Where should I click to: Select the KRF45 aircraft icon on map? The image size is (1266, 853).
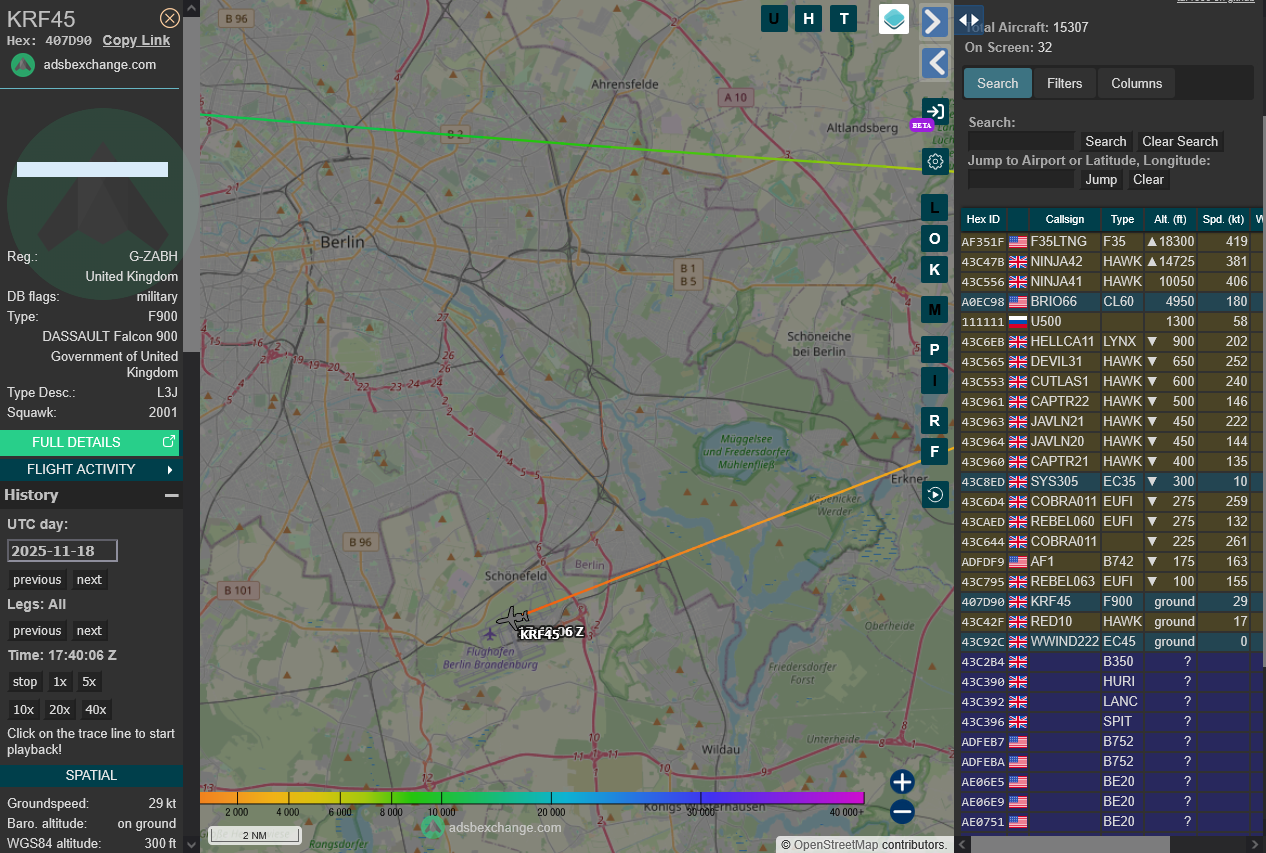coord(514,618)
